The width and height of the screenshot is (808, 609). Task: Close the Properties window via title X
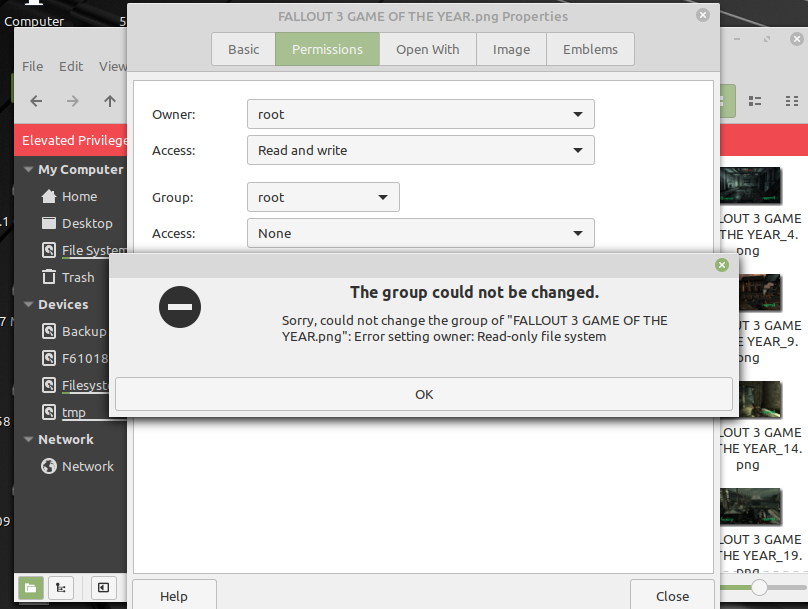(x=702, y=15)
